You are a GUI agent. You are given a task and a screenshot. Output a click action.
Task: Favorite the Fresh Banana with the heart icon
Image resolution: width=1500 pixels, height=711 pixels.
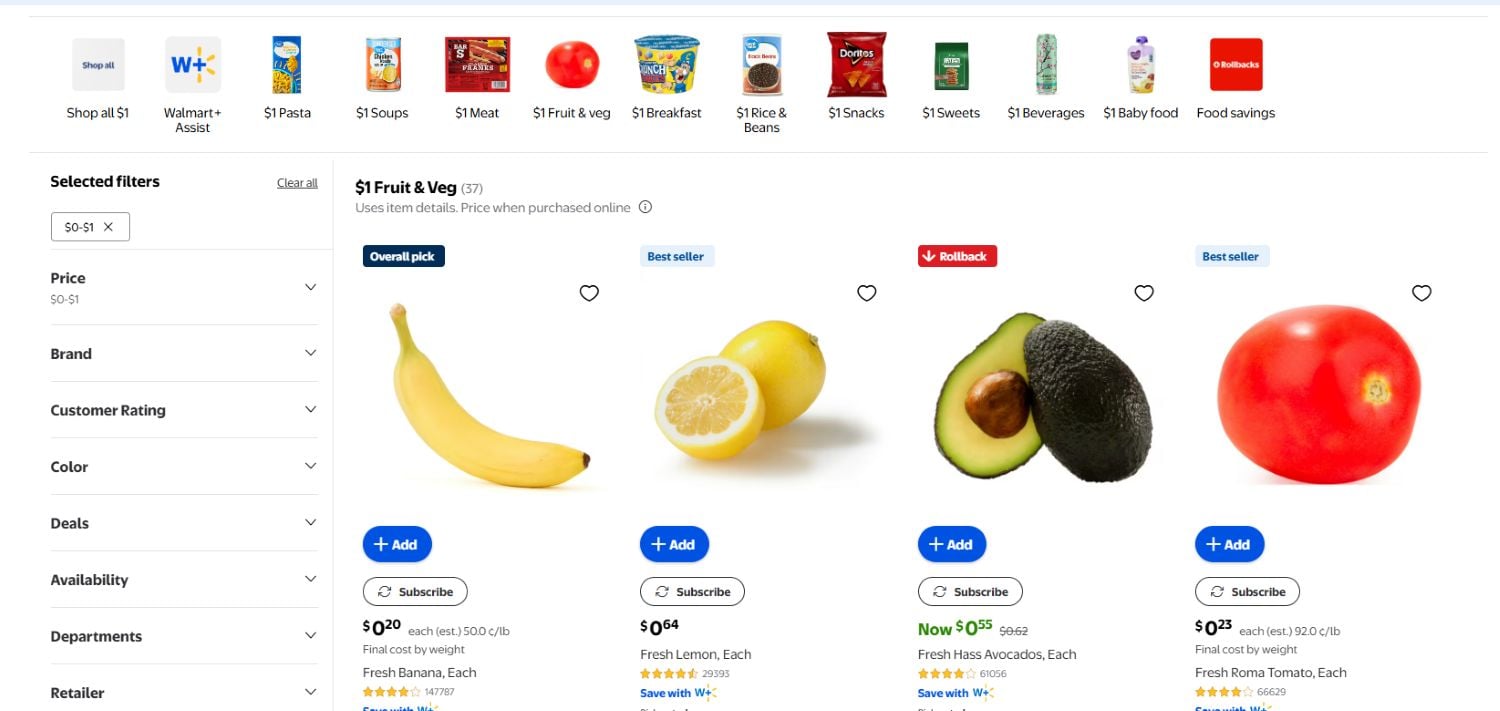(589, 293)
